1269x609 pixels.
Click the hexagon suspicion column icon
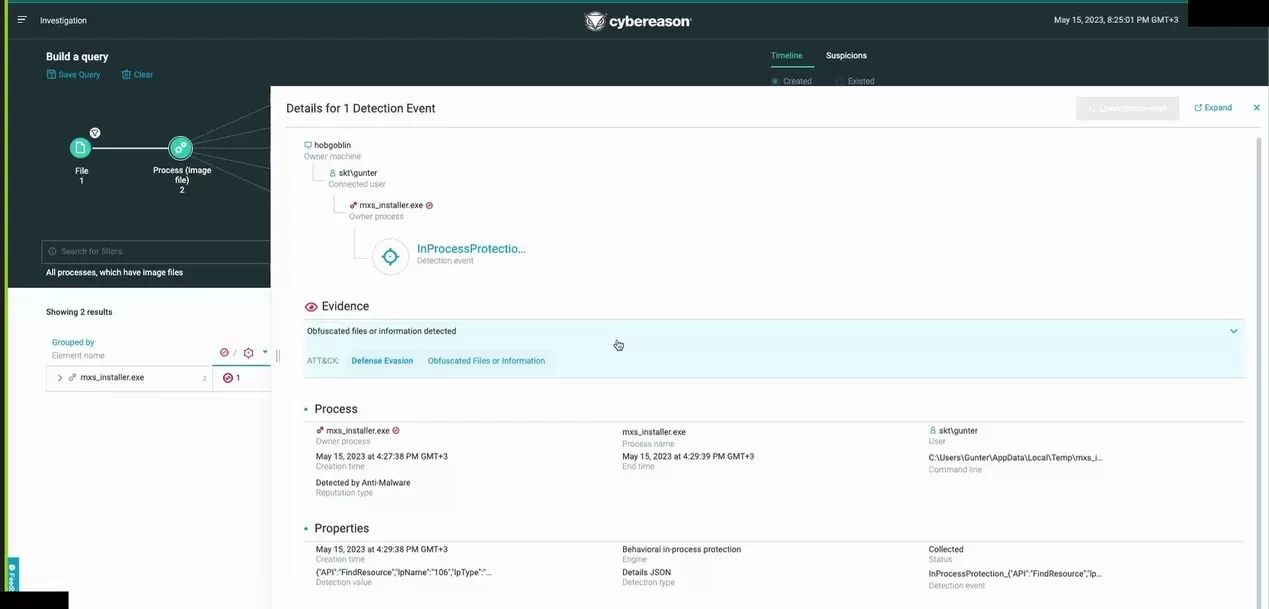click(248, 353)
